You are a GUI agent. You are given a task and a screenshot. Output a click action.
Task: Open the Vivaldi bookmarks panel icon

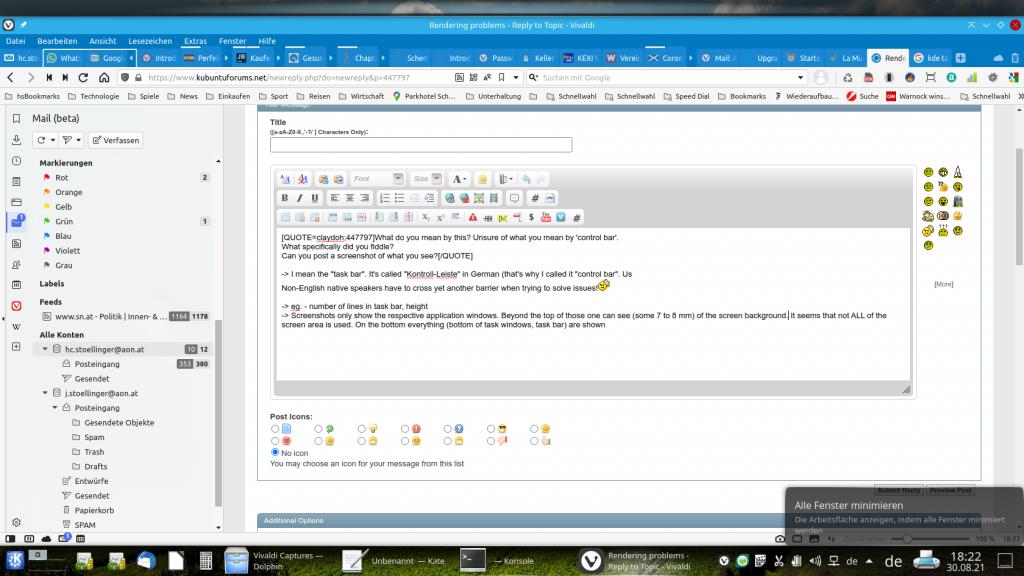click(x=16, y=117)
